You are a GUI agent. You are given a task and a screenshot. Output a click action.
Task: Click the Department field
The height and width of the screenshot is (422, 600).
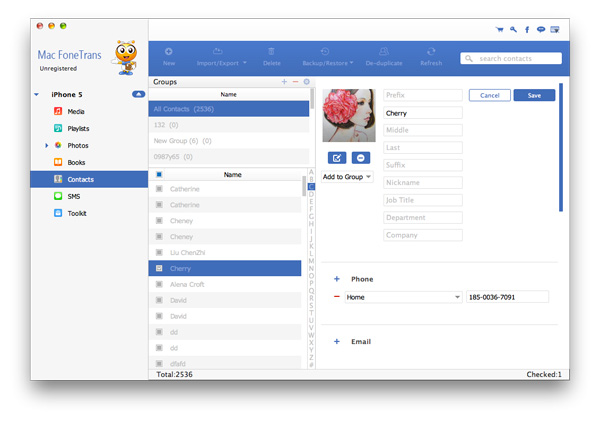pyautogui.click(x=423, y=217)
